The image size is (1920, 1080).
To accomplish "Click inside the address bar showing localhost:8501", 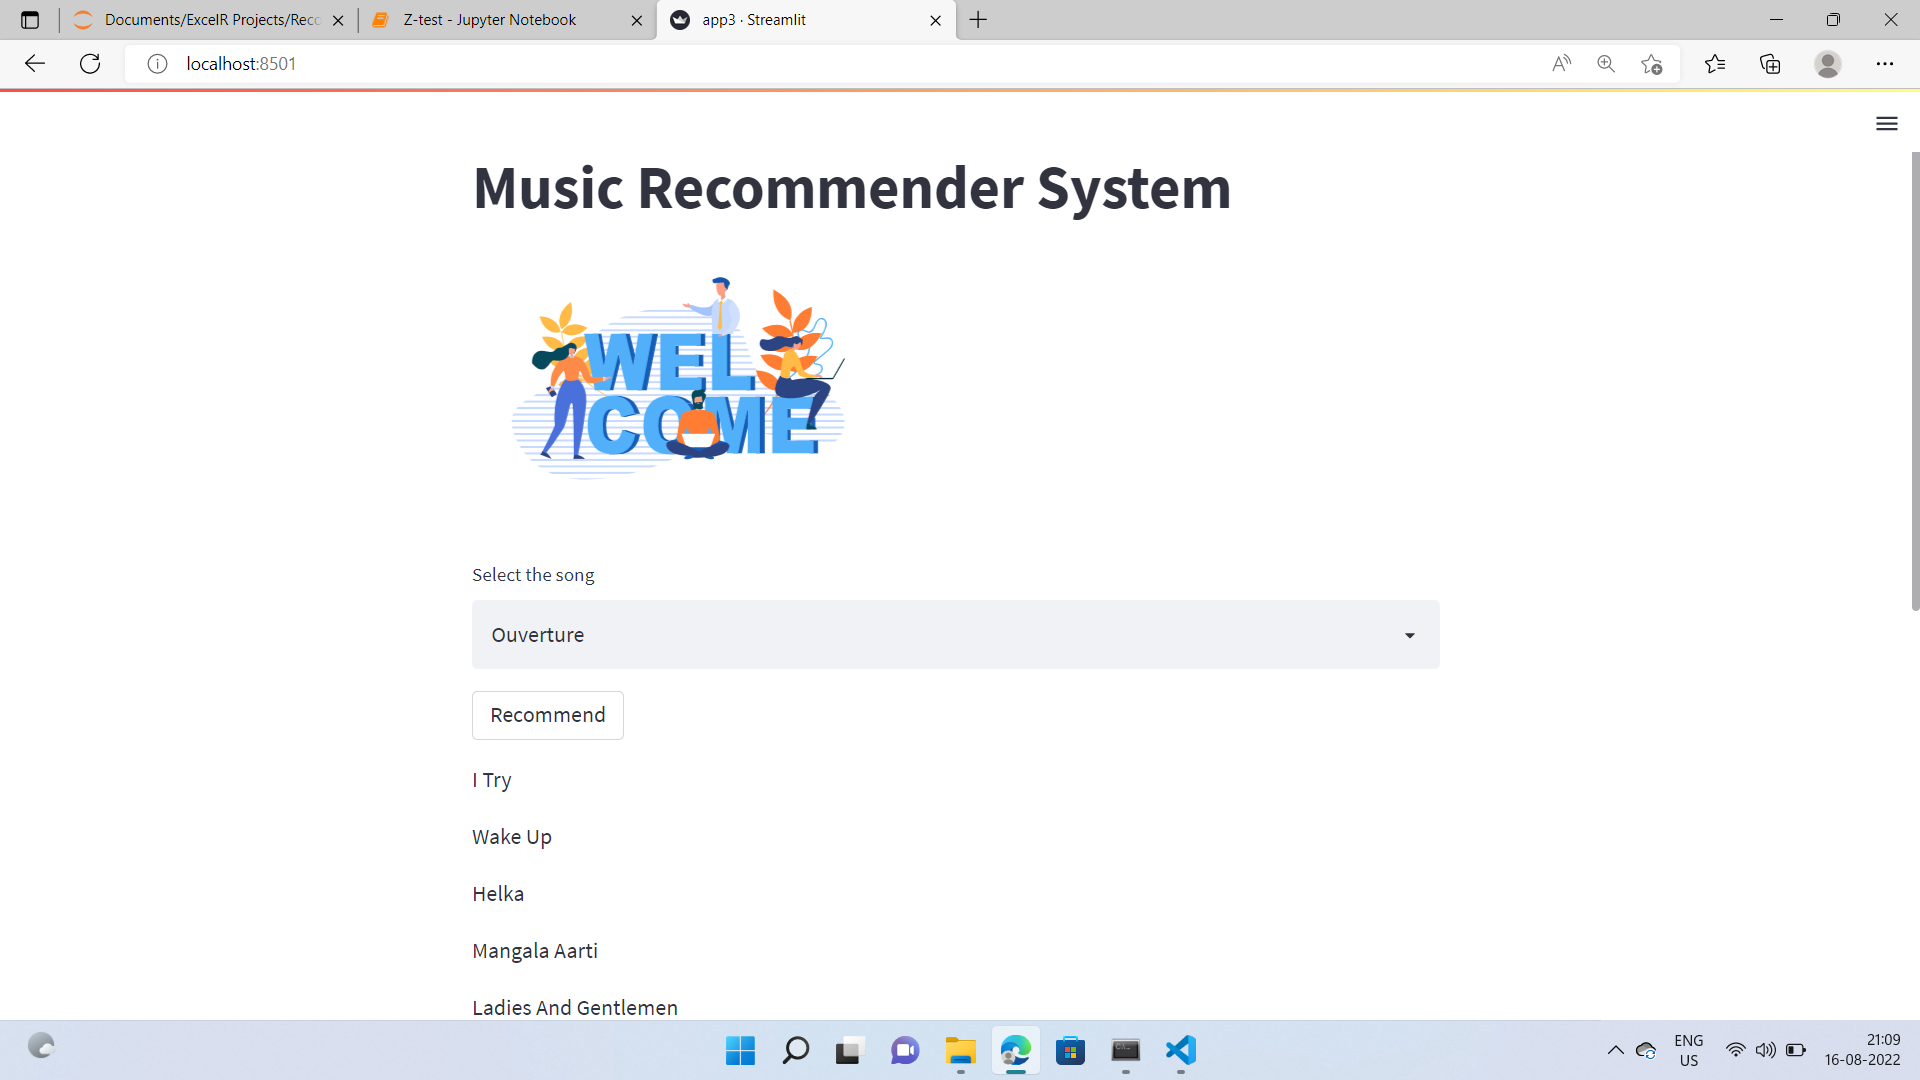I will pos(400,63).
